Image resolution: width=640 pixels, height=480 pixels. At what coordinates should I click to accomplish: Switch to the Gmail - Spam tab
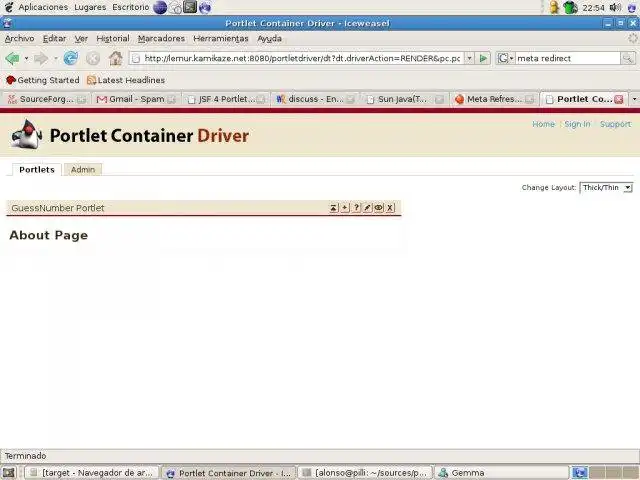(136, 99)
